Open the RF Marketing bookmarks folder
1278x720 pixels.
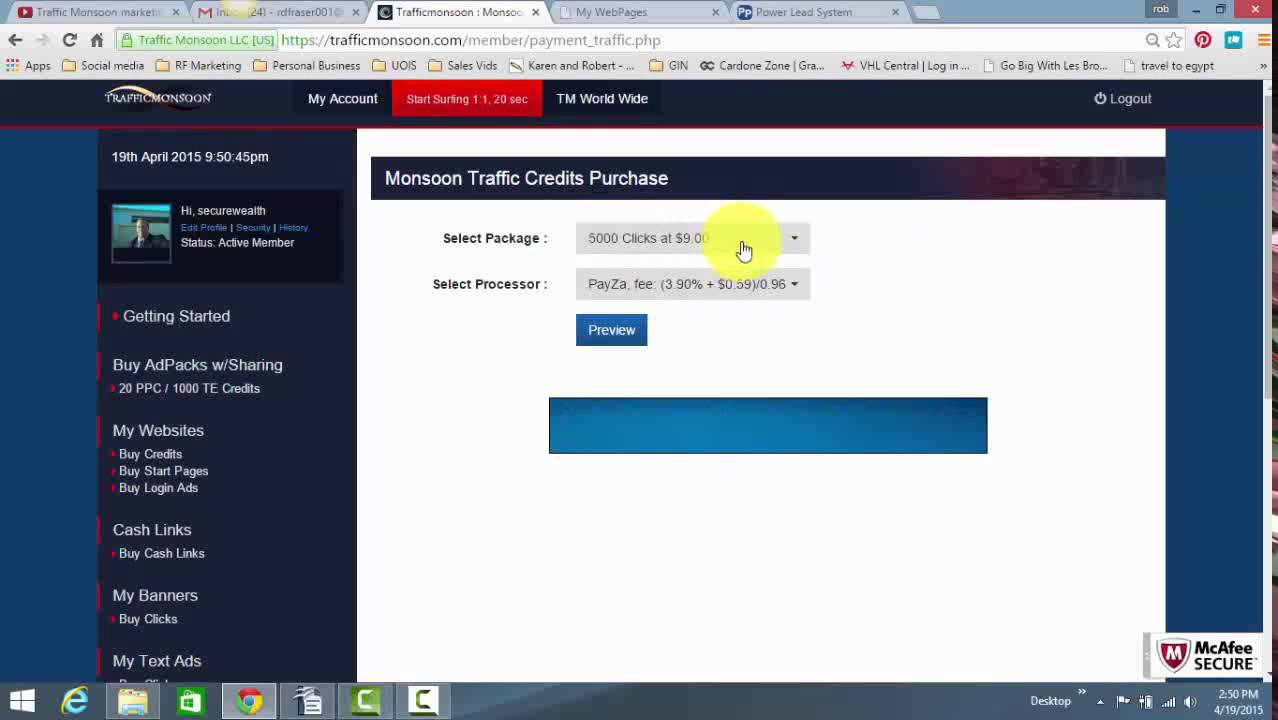point(198,66)
